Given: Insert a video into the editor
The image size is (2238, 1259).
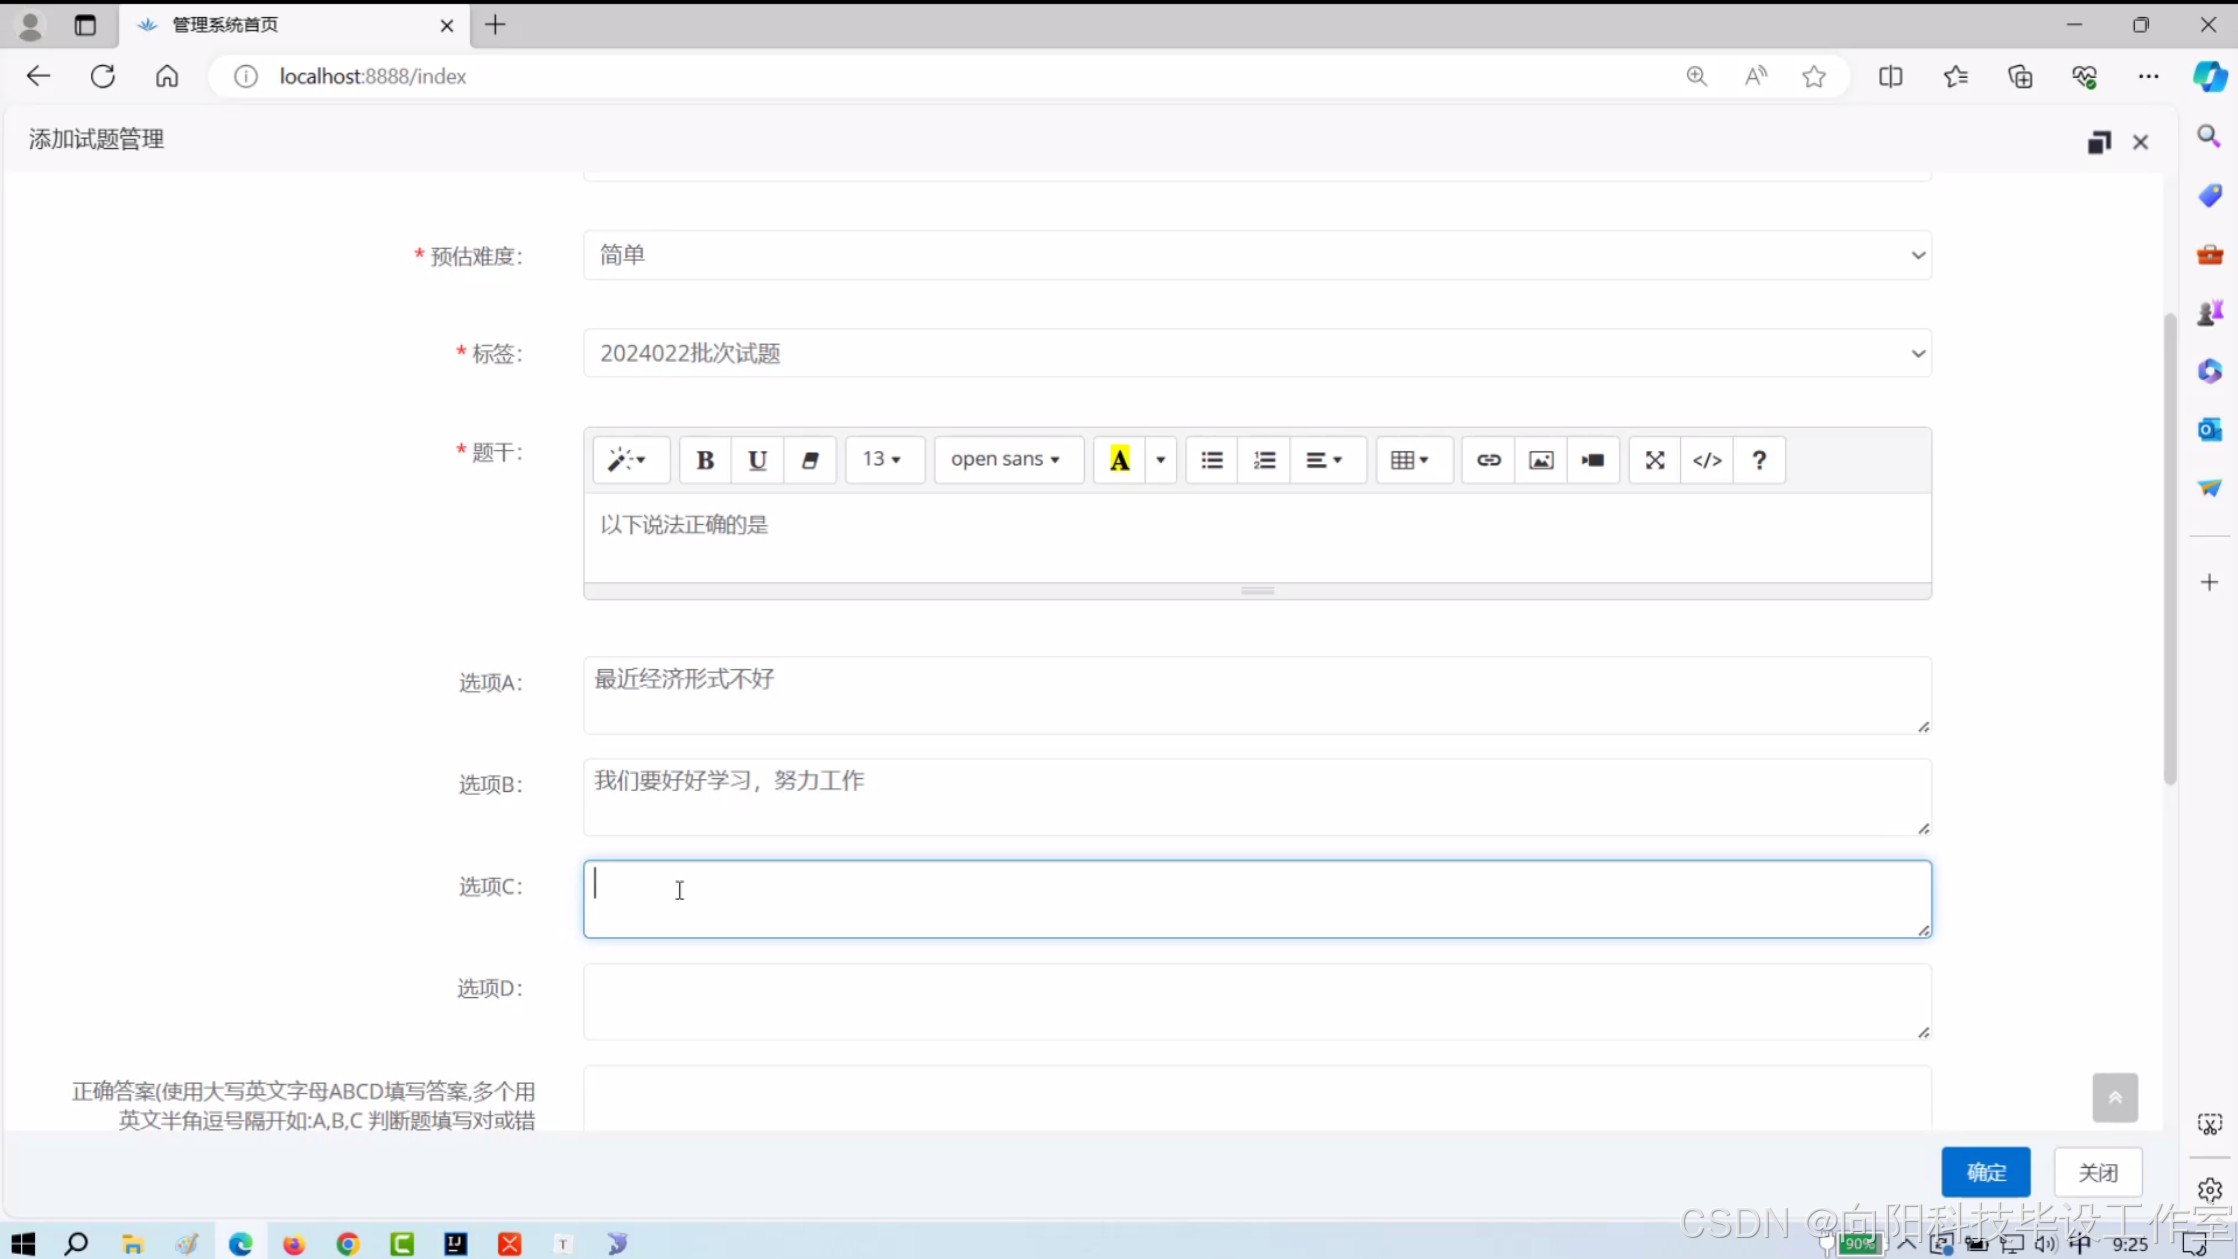Looking at the screenshot, I should [x=1593, y=460].
